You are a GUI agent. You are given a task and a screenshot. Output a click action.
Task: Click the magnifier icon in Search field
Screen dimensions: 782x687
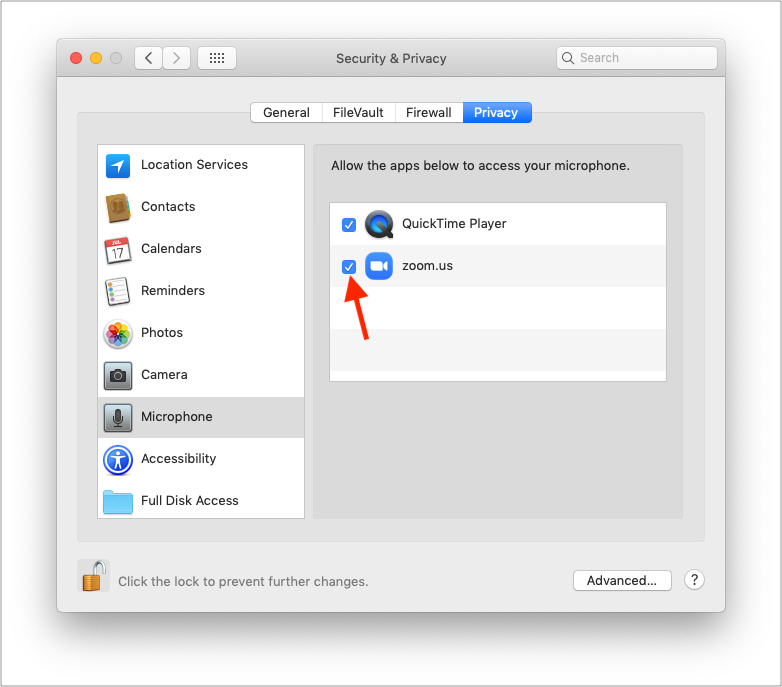point(568,58)
